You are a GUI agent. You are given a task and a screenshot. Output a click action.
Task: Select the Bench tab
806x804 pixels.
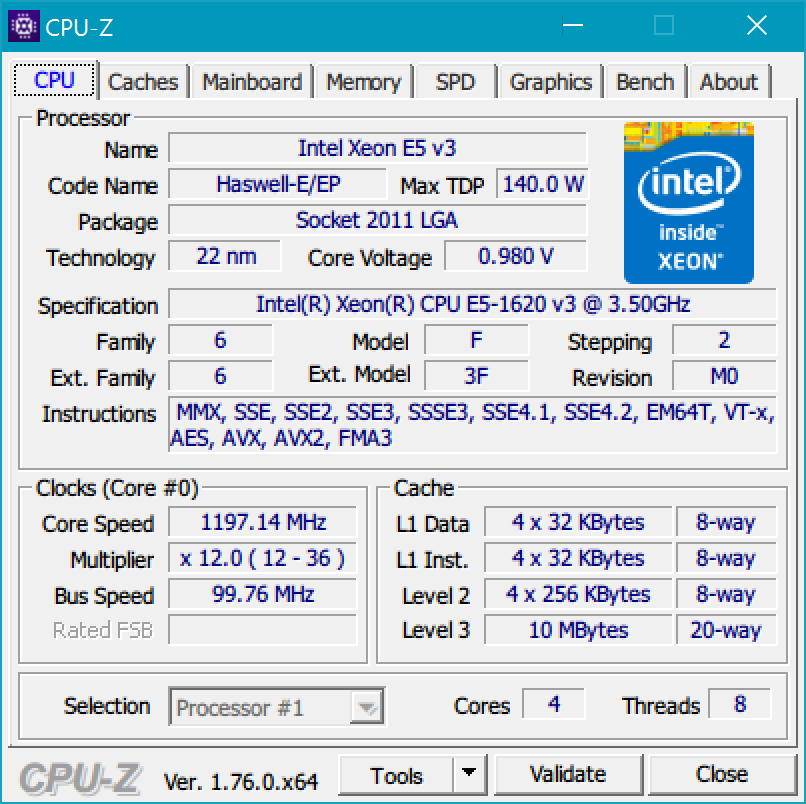(645, 82)
